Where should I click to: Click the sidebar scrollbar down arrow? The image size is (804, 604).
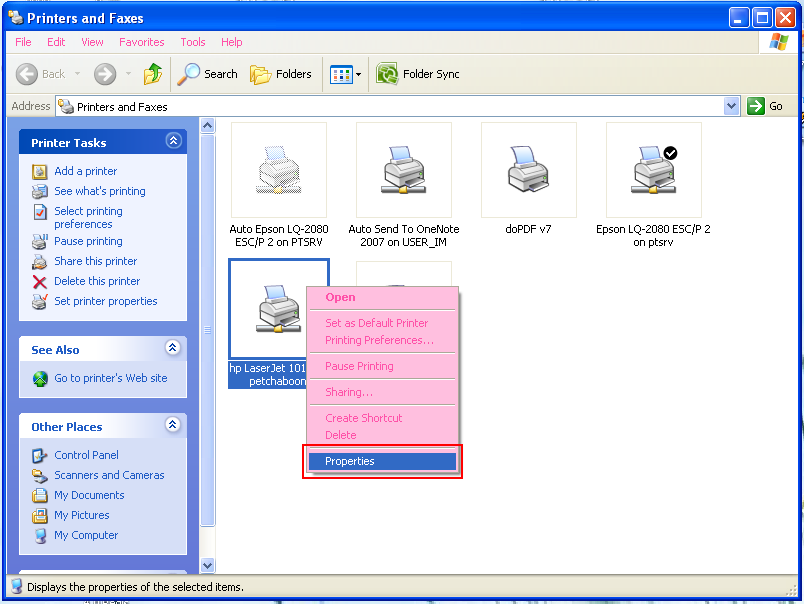(x=208, y=565)
